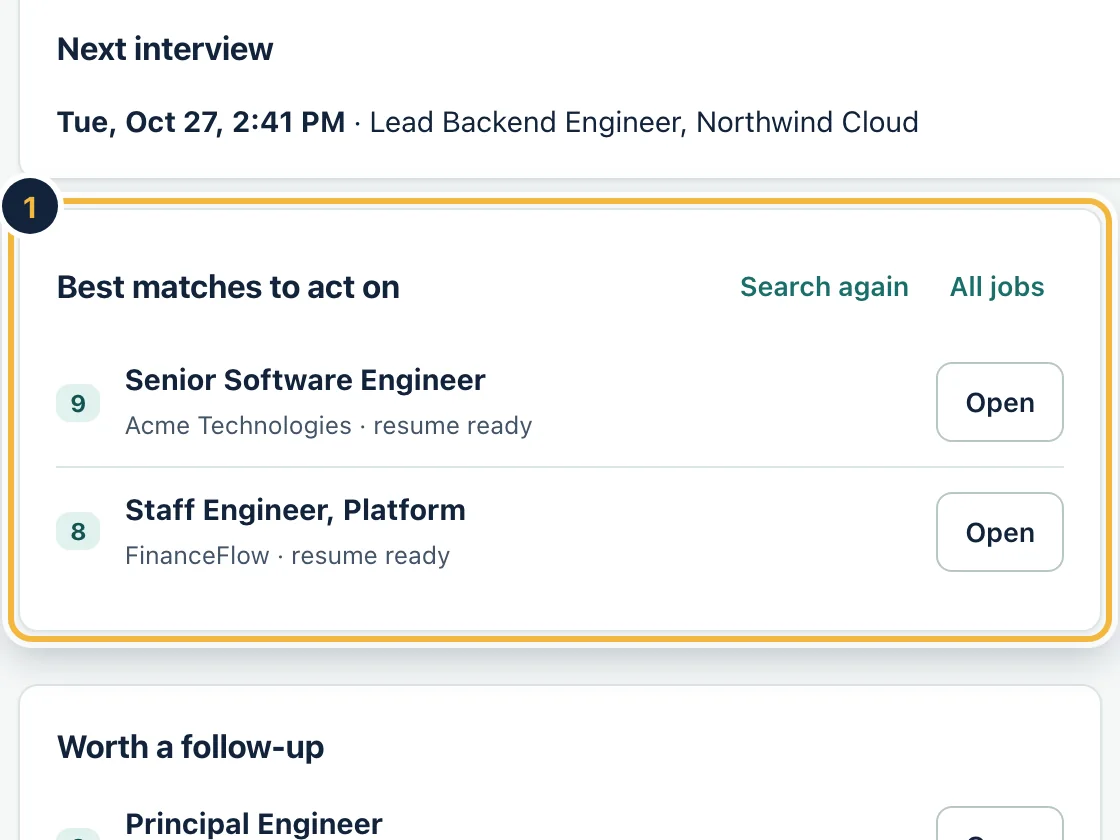Image resolution: width=1120 pixels, height=840 pixels.
Task: Select the Principal Engineer title
Action: tap(254, 824)
